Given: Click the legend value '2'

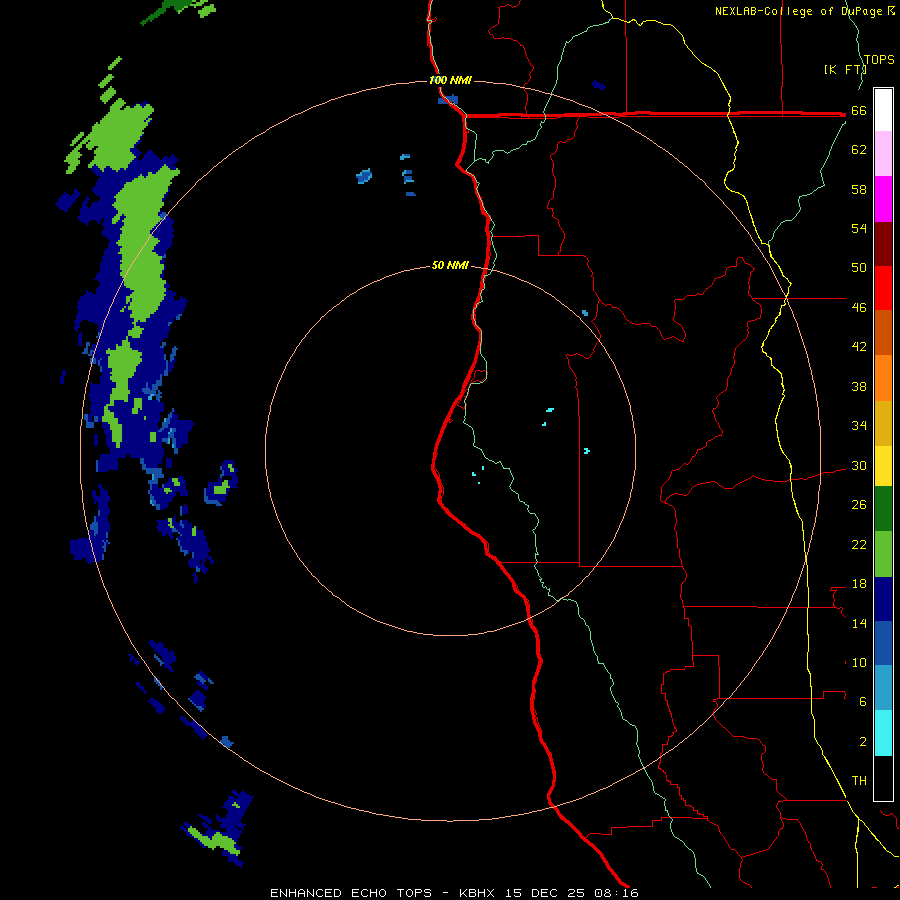Looking at the screenshot, I should [863, 742].
